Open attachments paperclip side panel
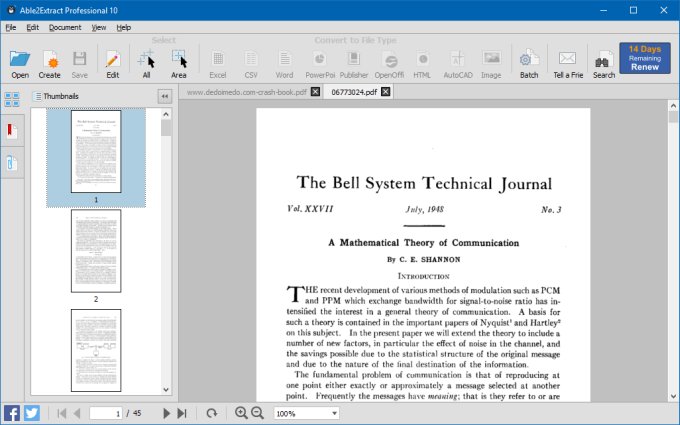Viewport: 680px width, 425px height. pyautogui.click(x=12, y=163)
